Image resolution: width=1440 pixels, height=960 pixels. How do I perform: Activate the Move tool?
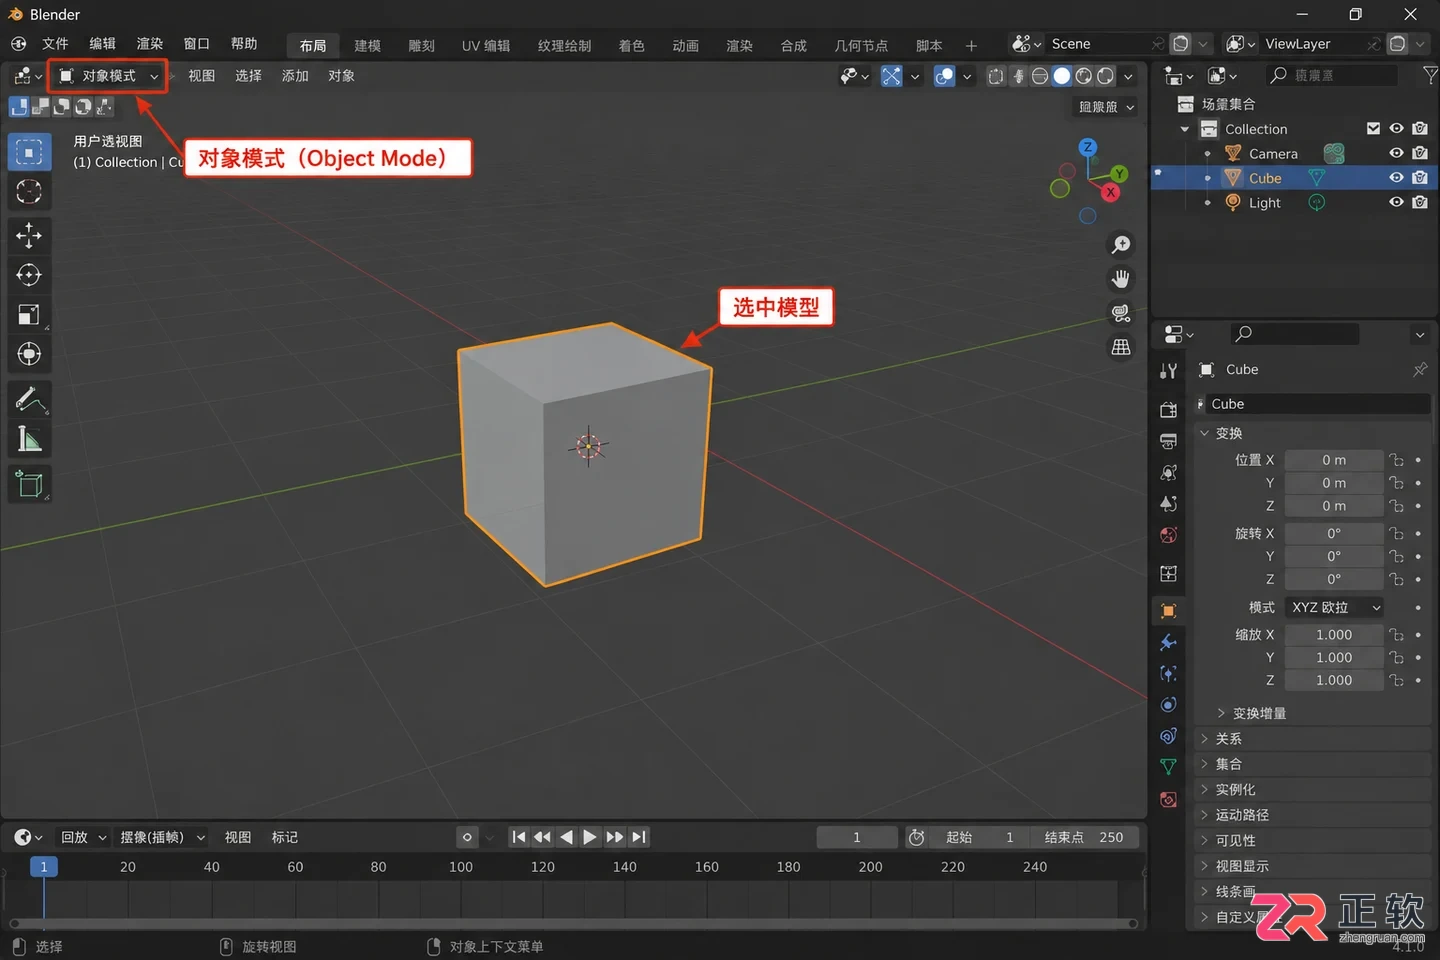coord(29,235)
